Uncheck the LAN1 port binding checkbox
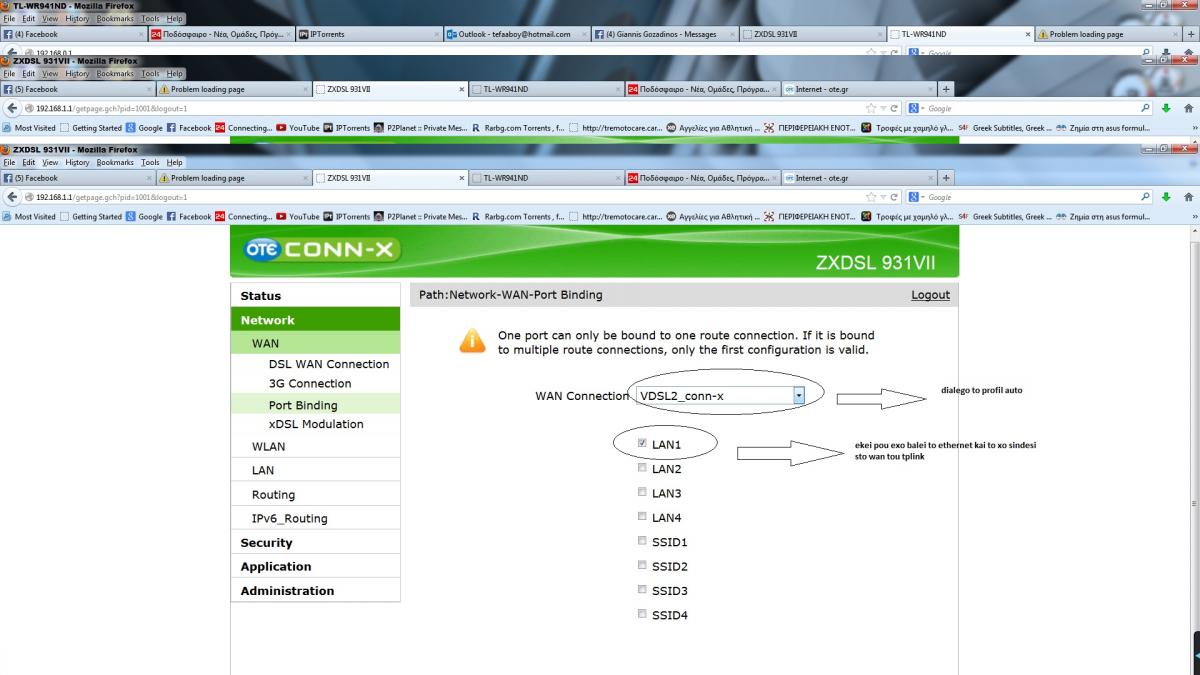This screenshot has height=675, width=1200. coord(642,443)
